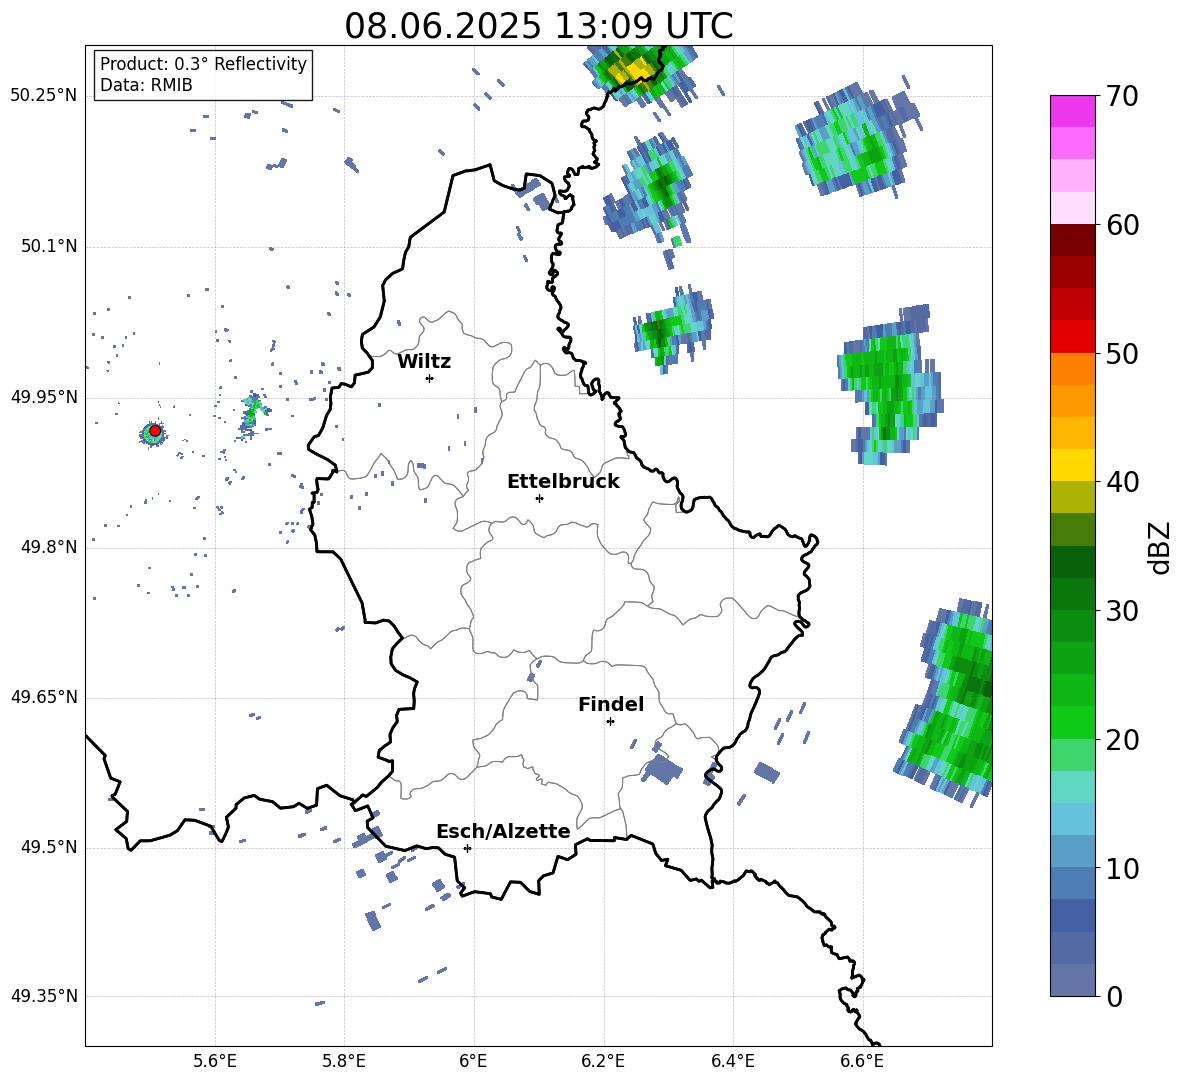Click the yellow high-reflectivity storm core at top
1184x1081 pixels.
coord(632,69)
